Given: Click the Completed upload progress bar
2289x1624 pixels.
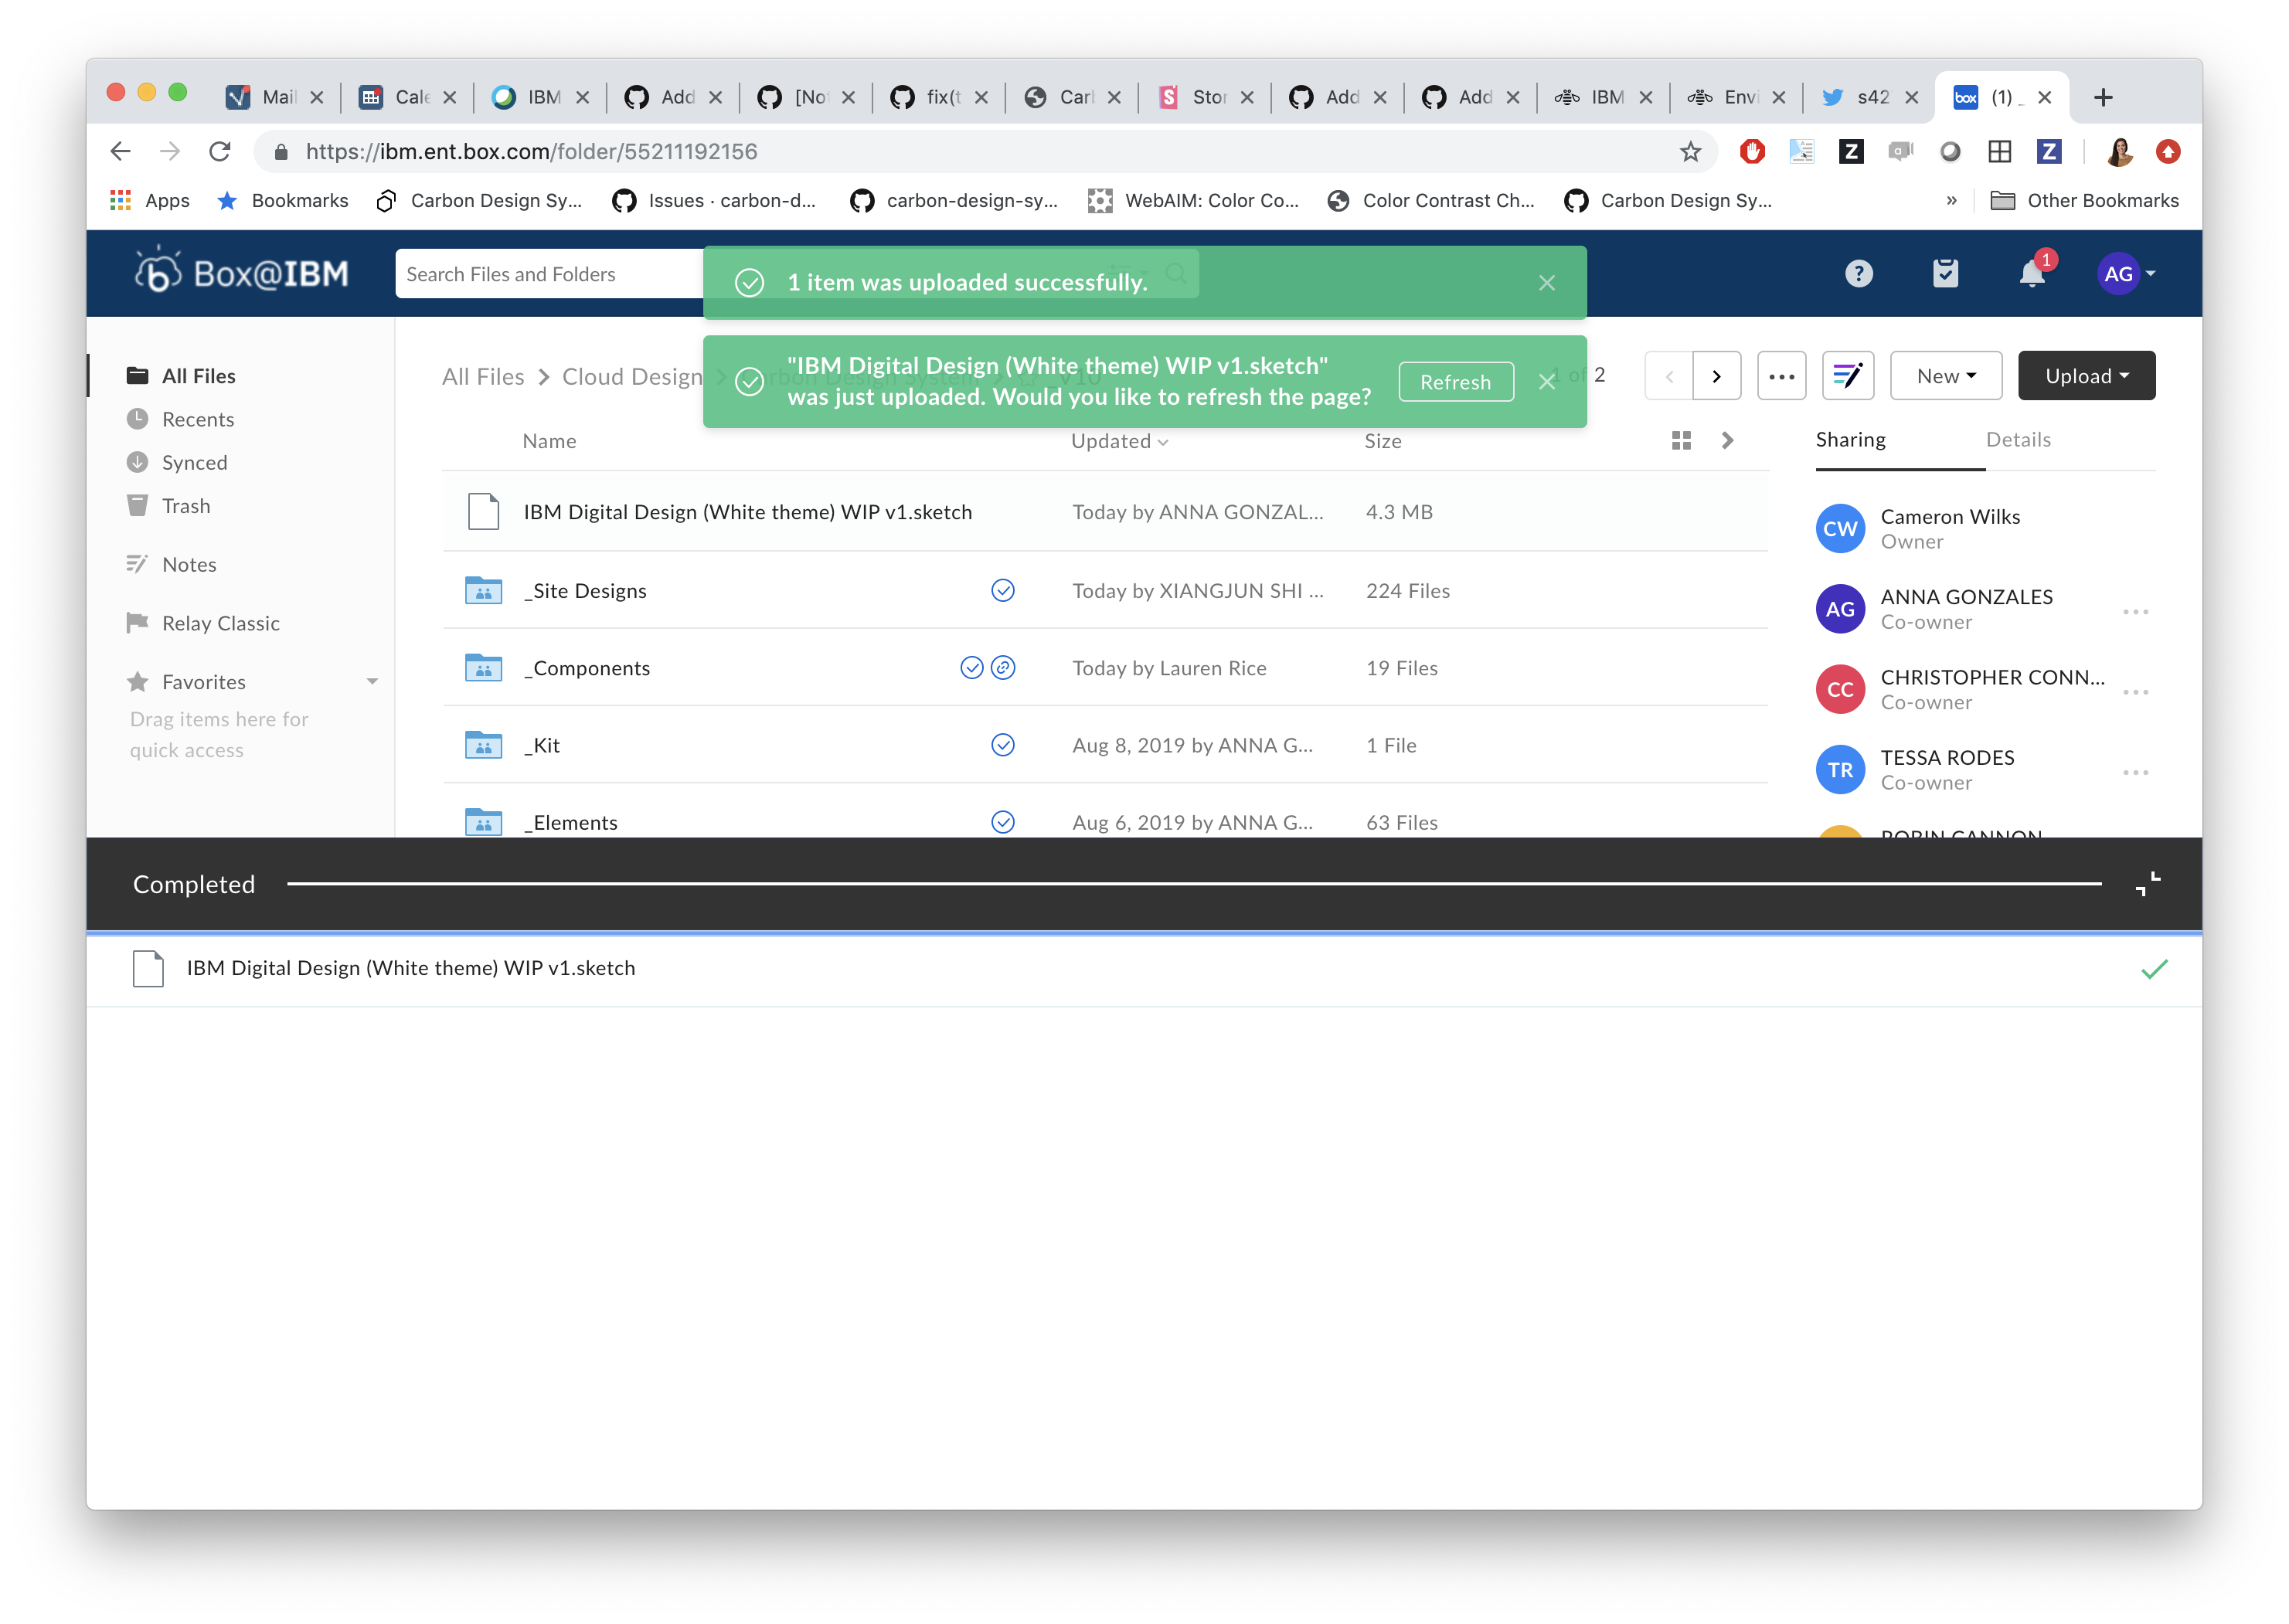Looking at the screenshot, I should [x=1193, y=884].
